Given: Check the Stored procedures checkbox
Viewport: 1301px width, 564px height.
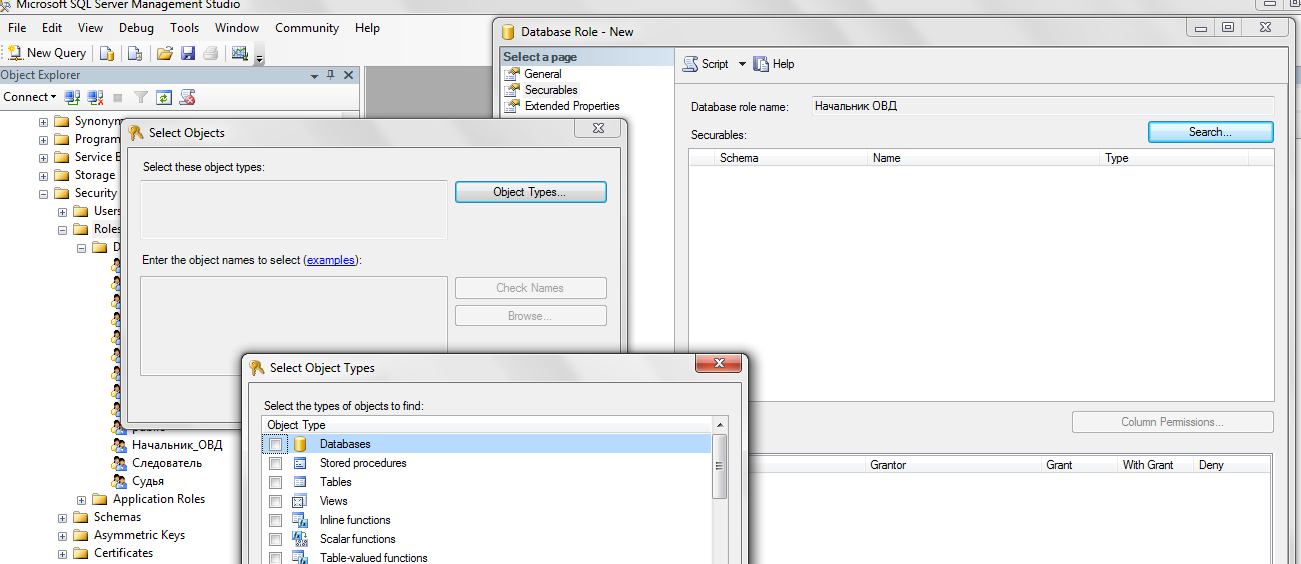Looking at the screenshot, I should pos(276,463).
